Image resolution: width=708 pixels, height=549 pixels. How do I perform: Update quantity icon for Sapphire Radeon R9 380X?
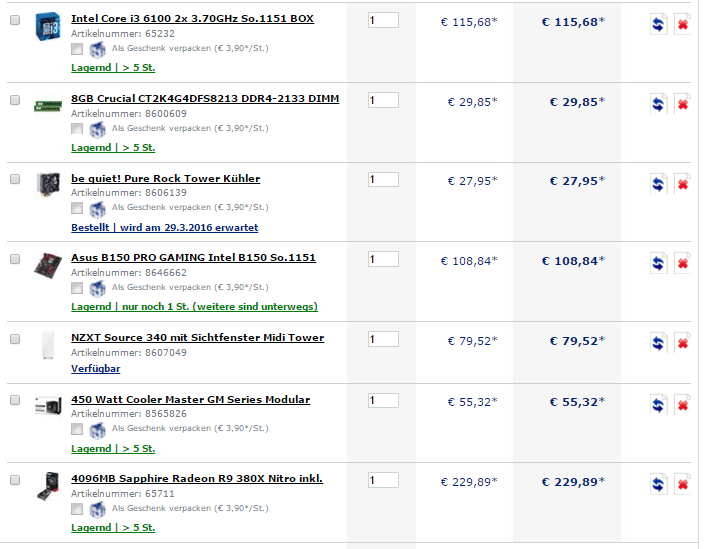658,484
